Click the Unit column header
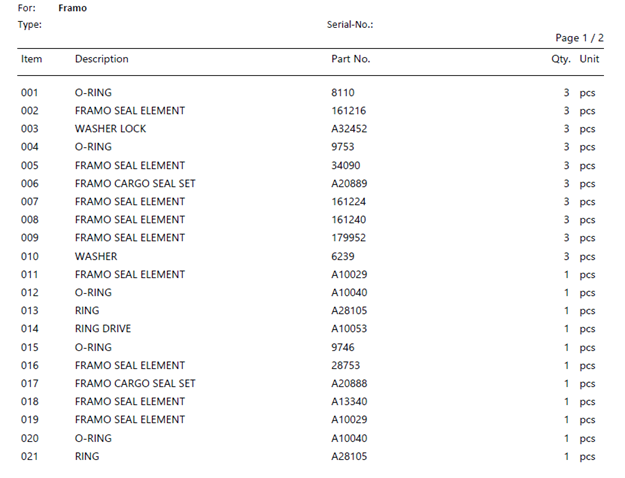This screenshot has width=625, height=478. (x=590, y=59)
